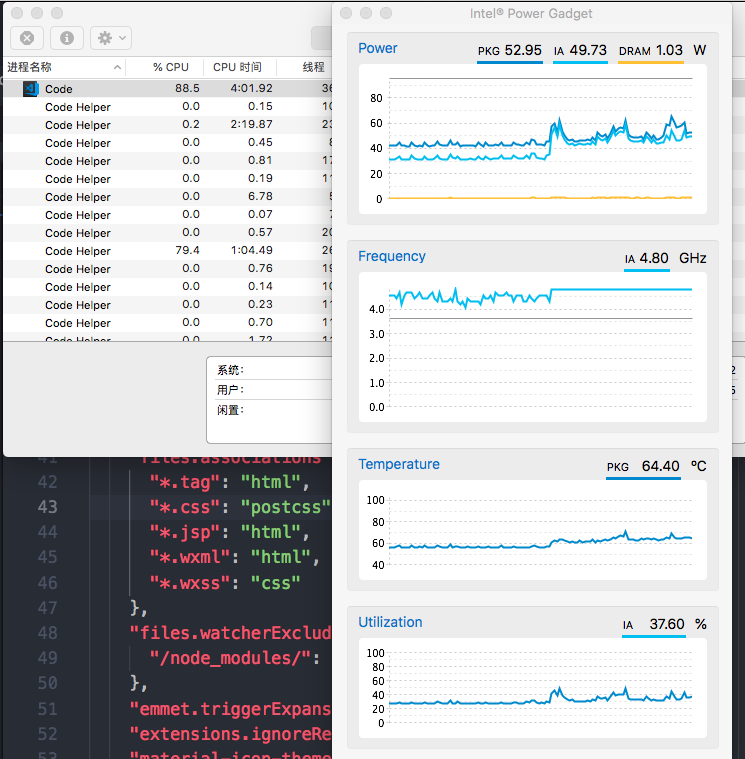The image size is (745, 759).
Task: Select Code Helper row with 0.19 time
Action: 167,179
